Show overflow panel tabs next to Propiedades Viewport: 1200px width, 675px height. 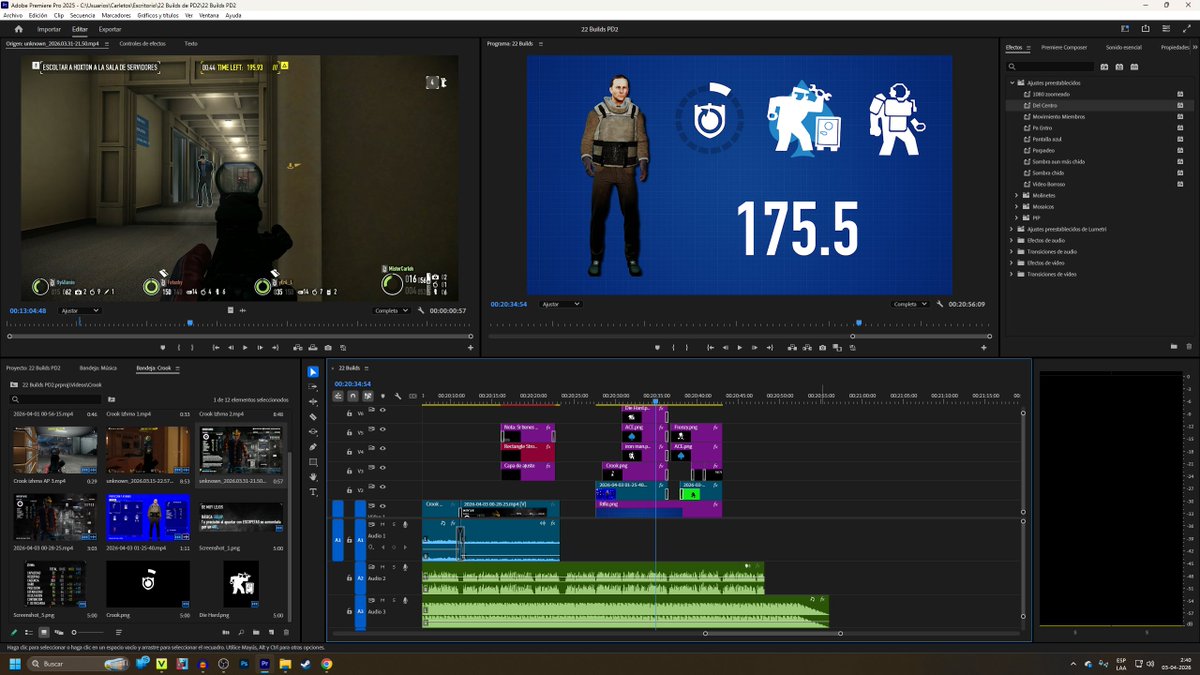click(x=1195, y=47)
